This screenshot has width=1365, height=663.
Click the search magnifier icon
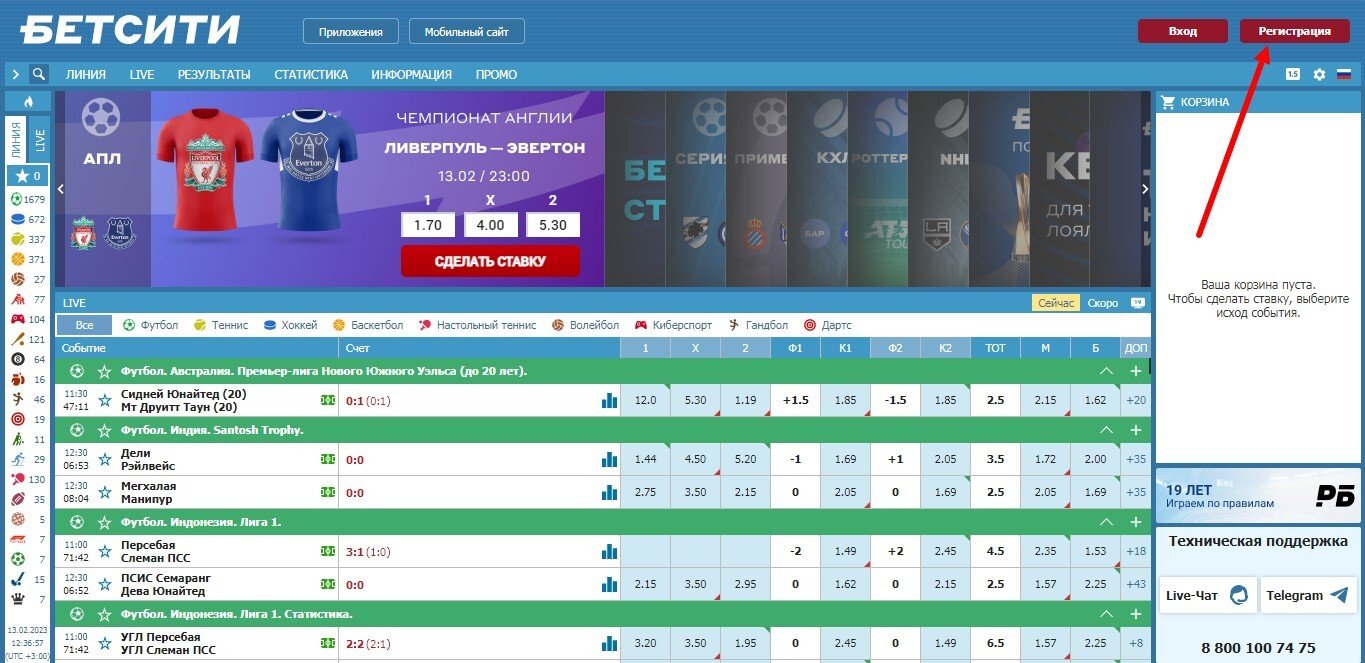click(x=39, y=74)
